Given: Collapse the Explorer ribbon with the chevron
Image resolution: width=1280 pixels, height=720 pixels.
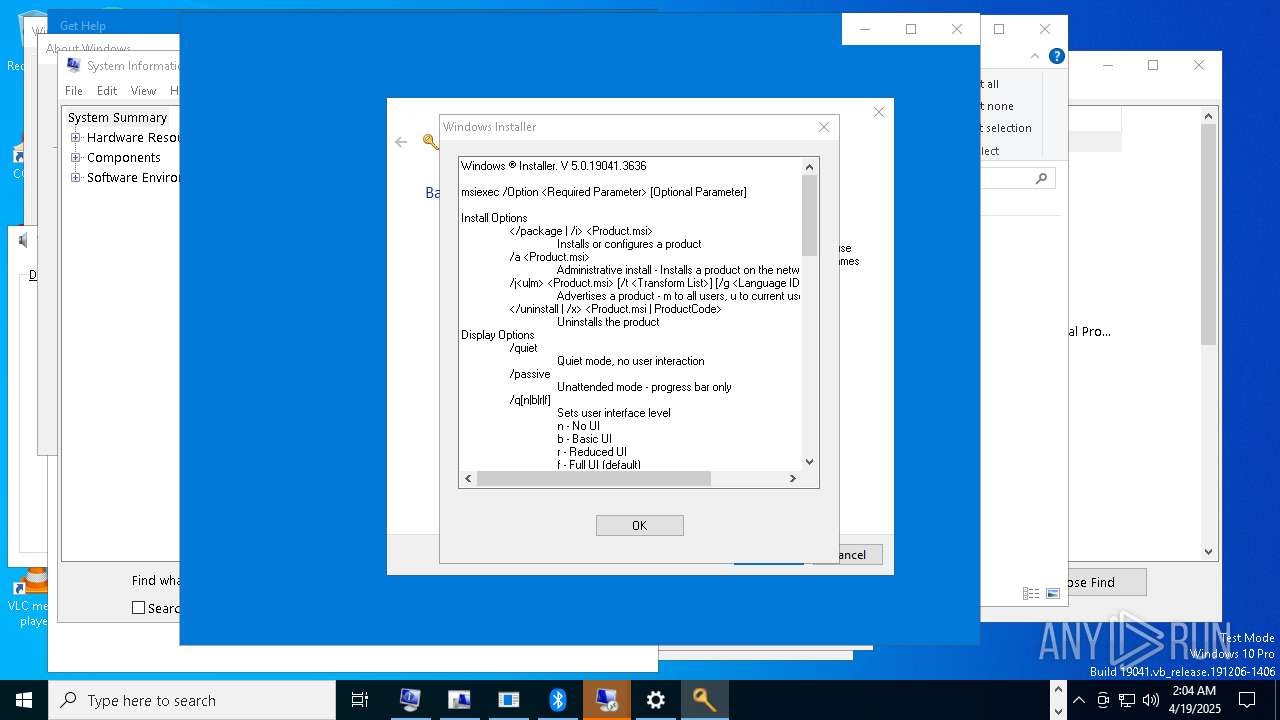Looking at the screenshot, I should [1036, 56].
